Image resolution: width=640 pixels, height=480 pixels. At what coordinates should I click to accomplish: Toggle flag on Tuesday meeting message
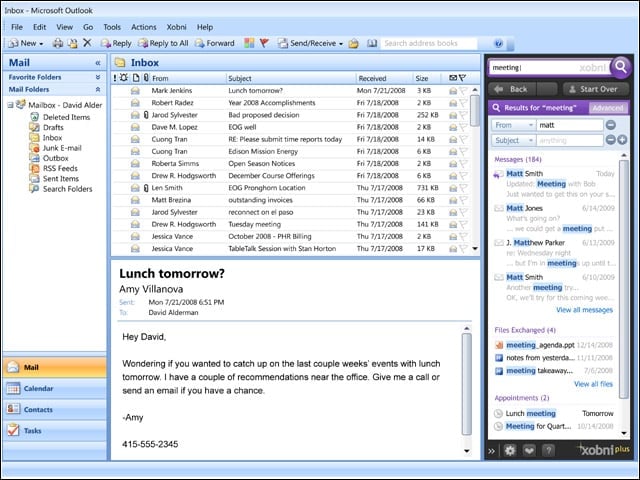(463, 224)
